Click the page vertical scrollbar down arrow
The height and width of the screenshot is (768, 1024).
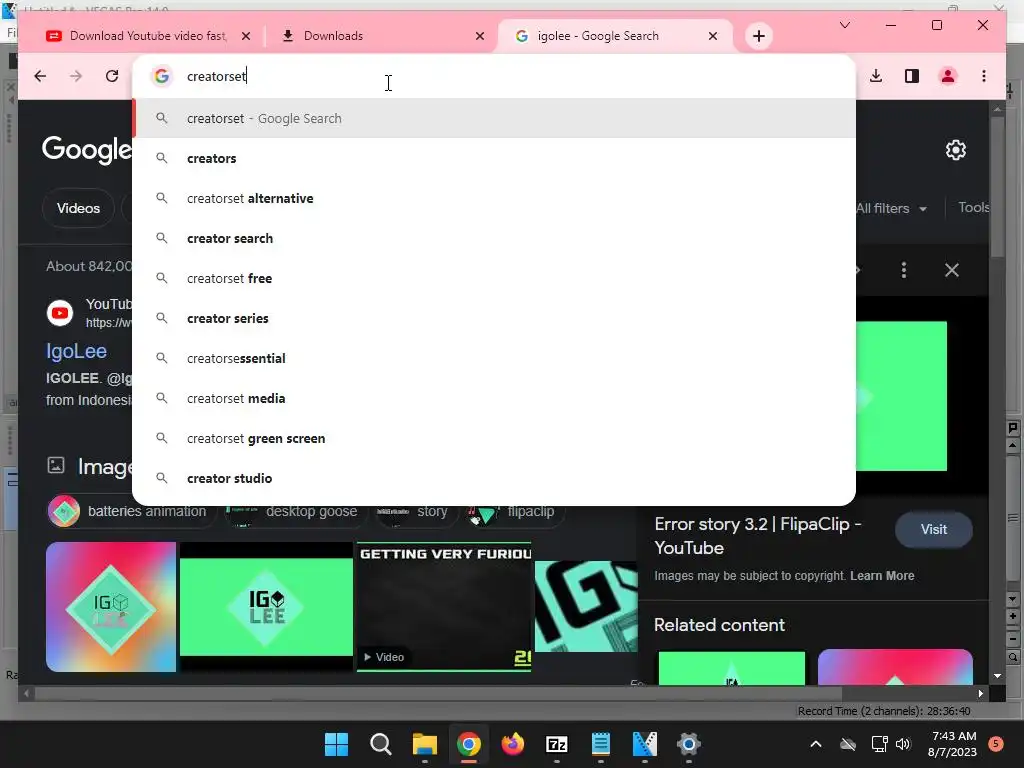(997, 676)
